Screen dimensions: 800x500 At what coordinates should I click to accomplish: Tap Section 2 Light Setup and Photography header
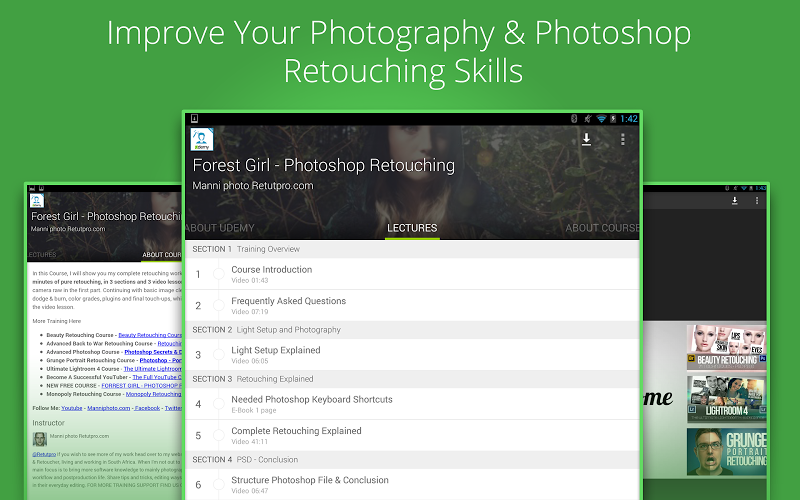412,330
